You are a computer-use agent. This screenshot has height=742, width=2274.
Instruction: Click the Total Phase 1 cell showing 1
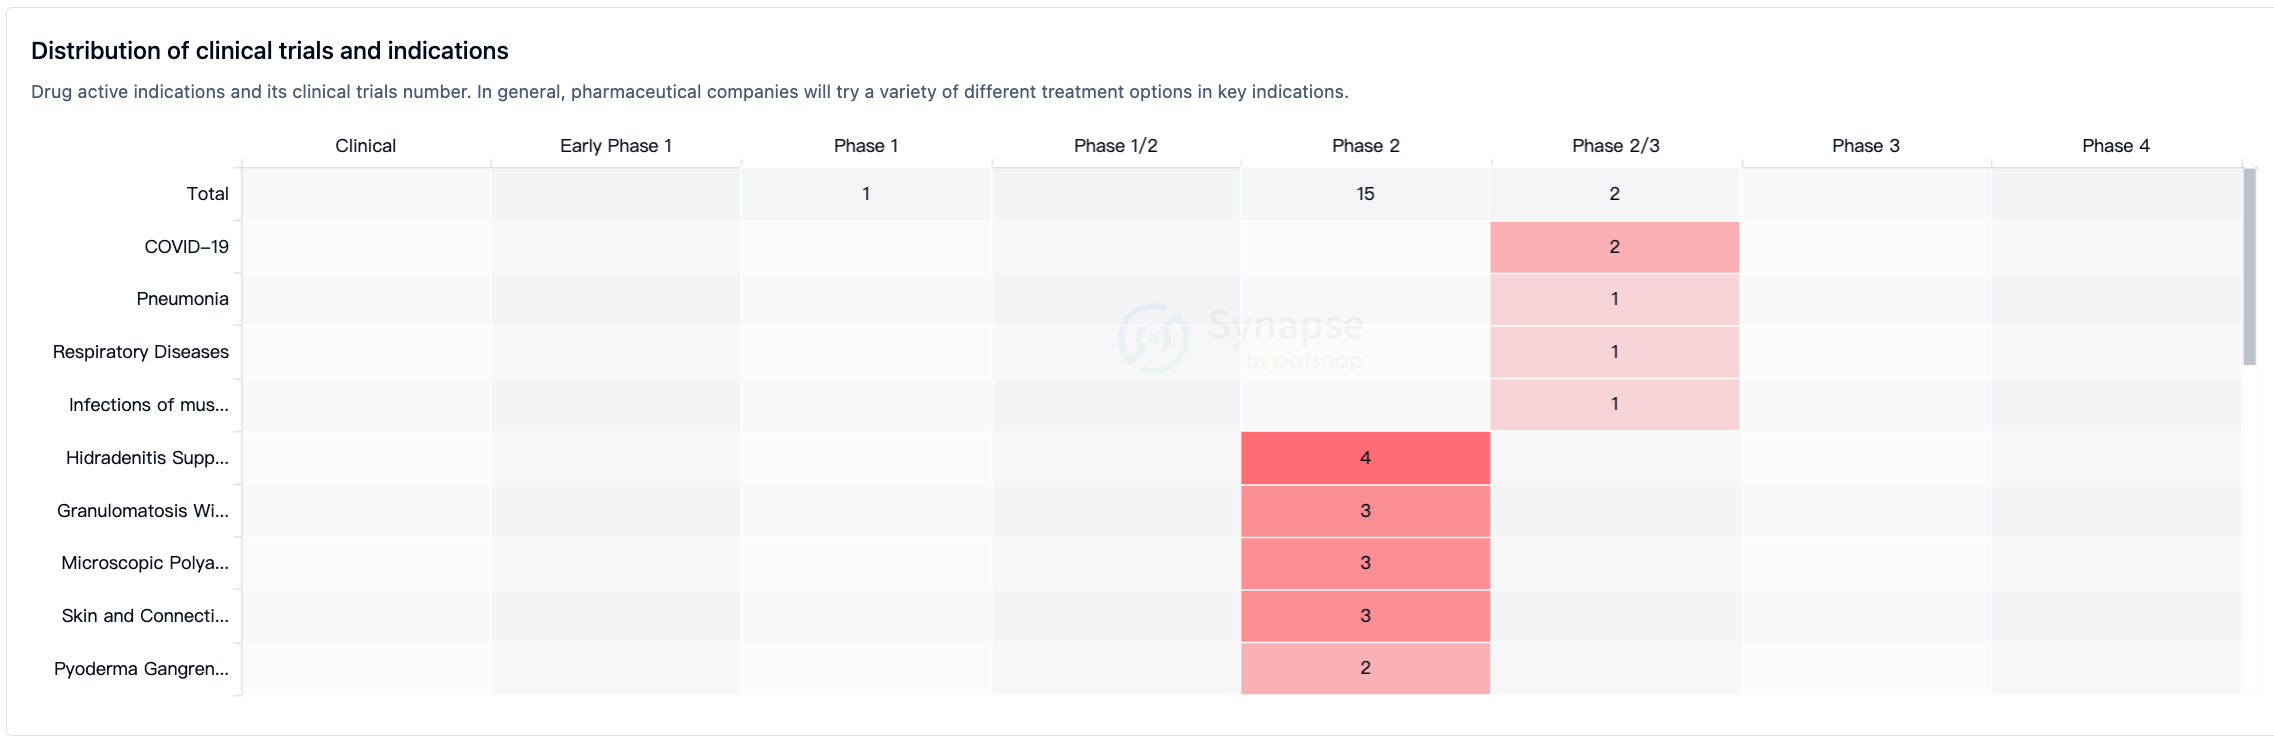(x=866, y=194)
